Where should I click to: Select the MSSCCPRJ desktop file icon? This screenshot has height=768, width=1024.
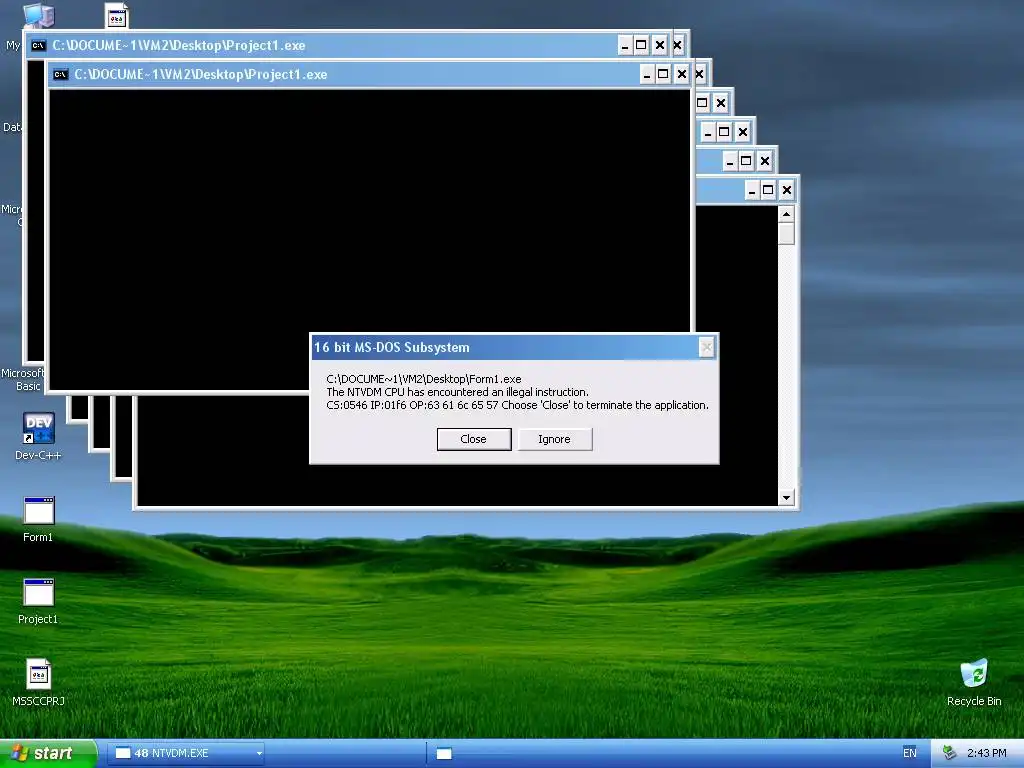(39, 682)
